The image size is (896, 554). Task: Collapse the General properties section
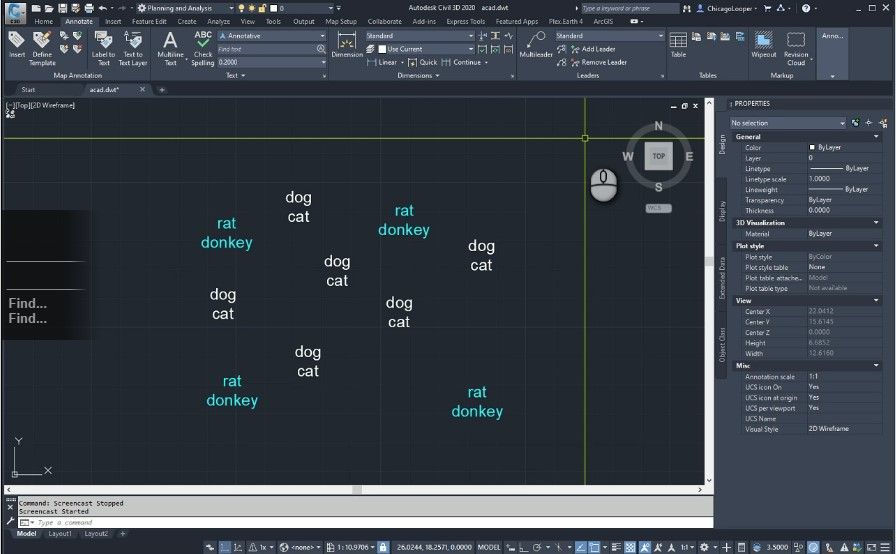[x=876, y=137]
